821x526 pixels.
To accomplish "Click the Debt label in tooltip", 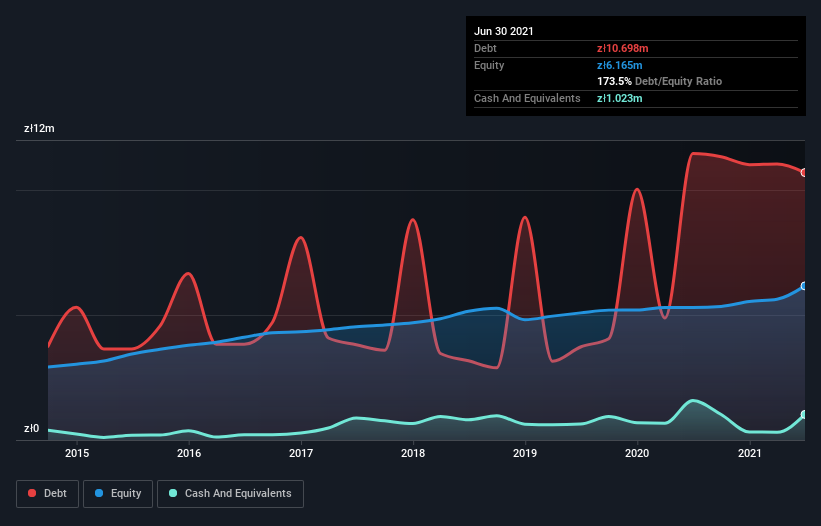I will pyautogui.click(x=485, y=48).
